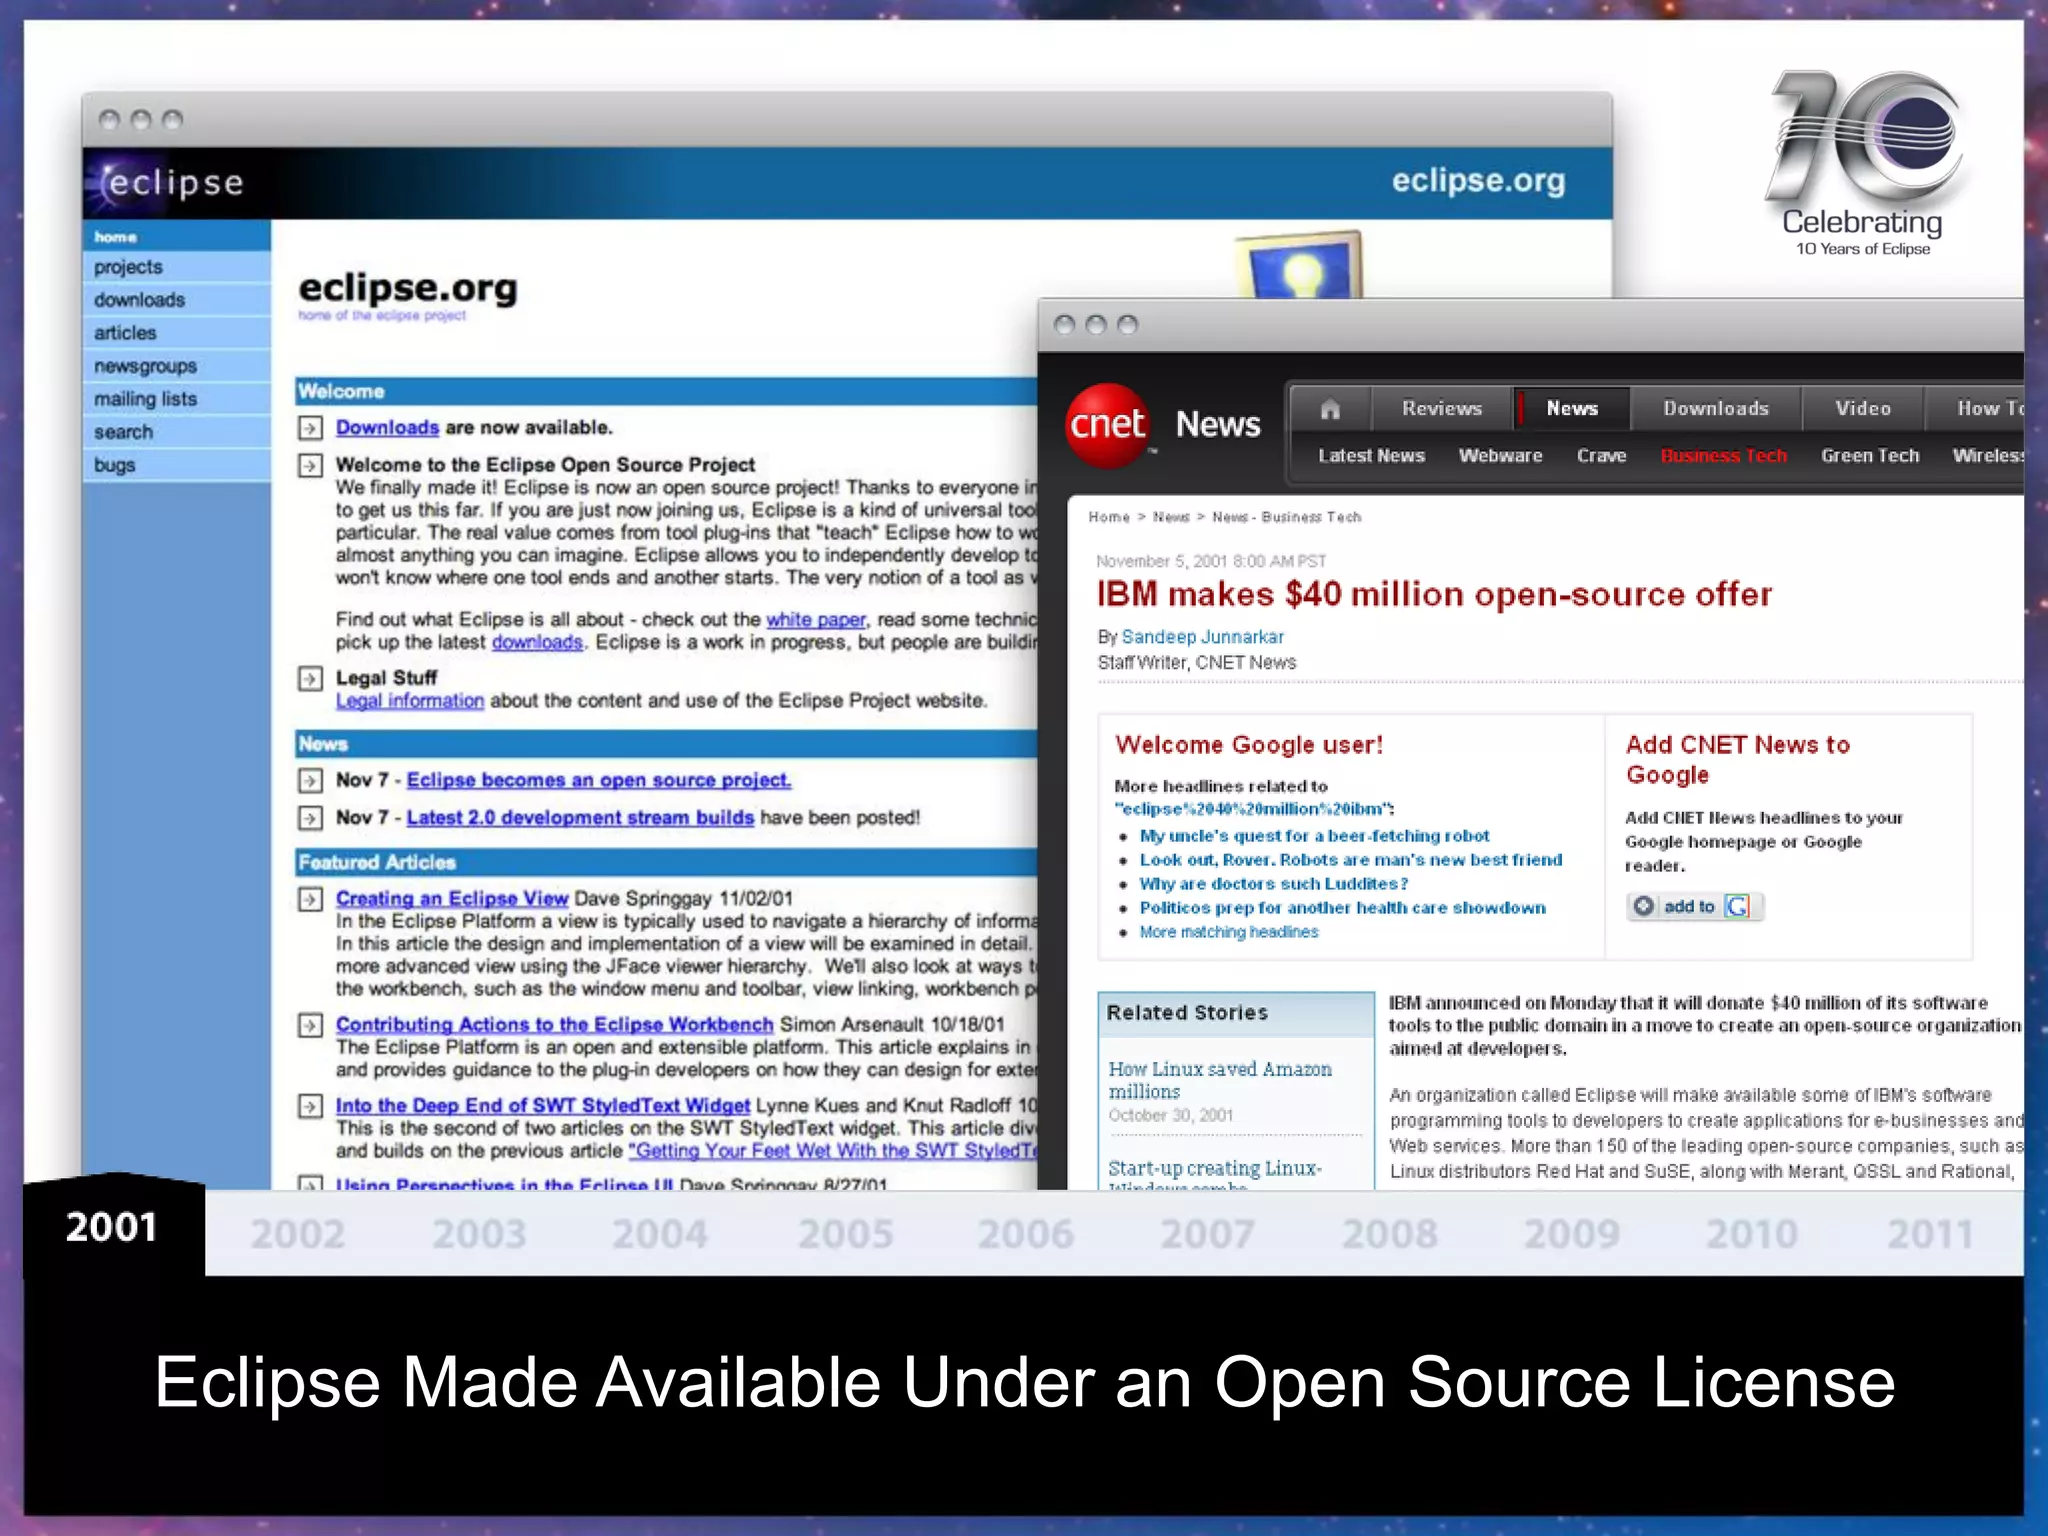Select newsgroups in Eclipse sidebar
Viewport: 2048px width, 1536px height.
(x=176, y=366)
